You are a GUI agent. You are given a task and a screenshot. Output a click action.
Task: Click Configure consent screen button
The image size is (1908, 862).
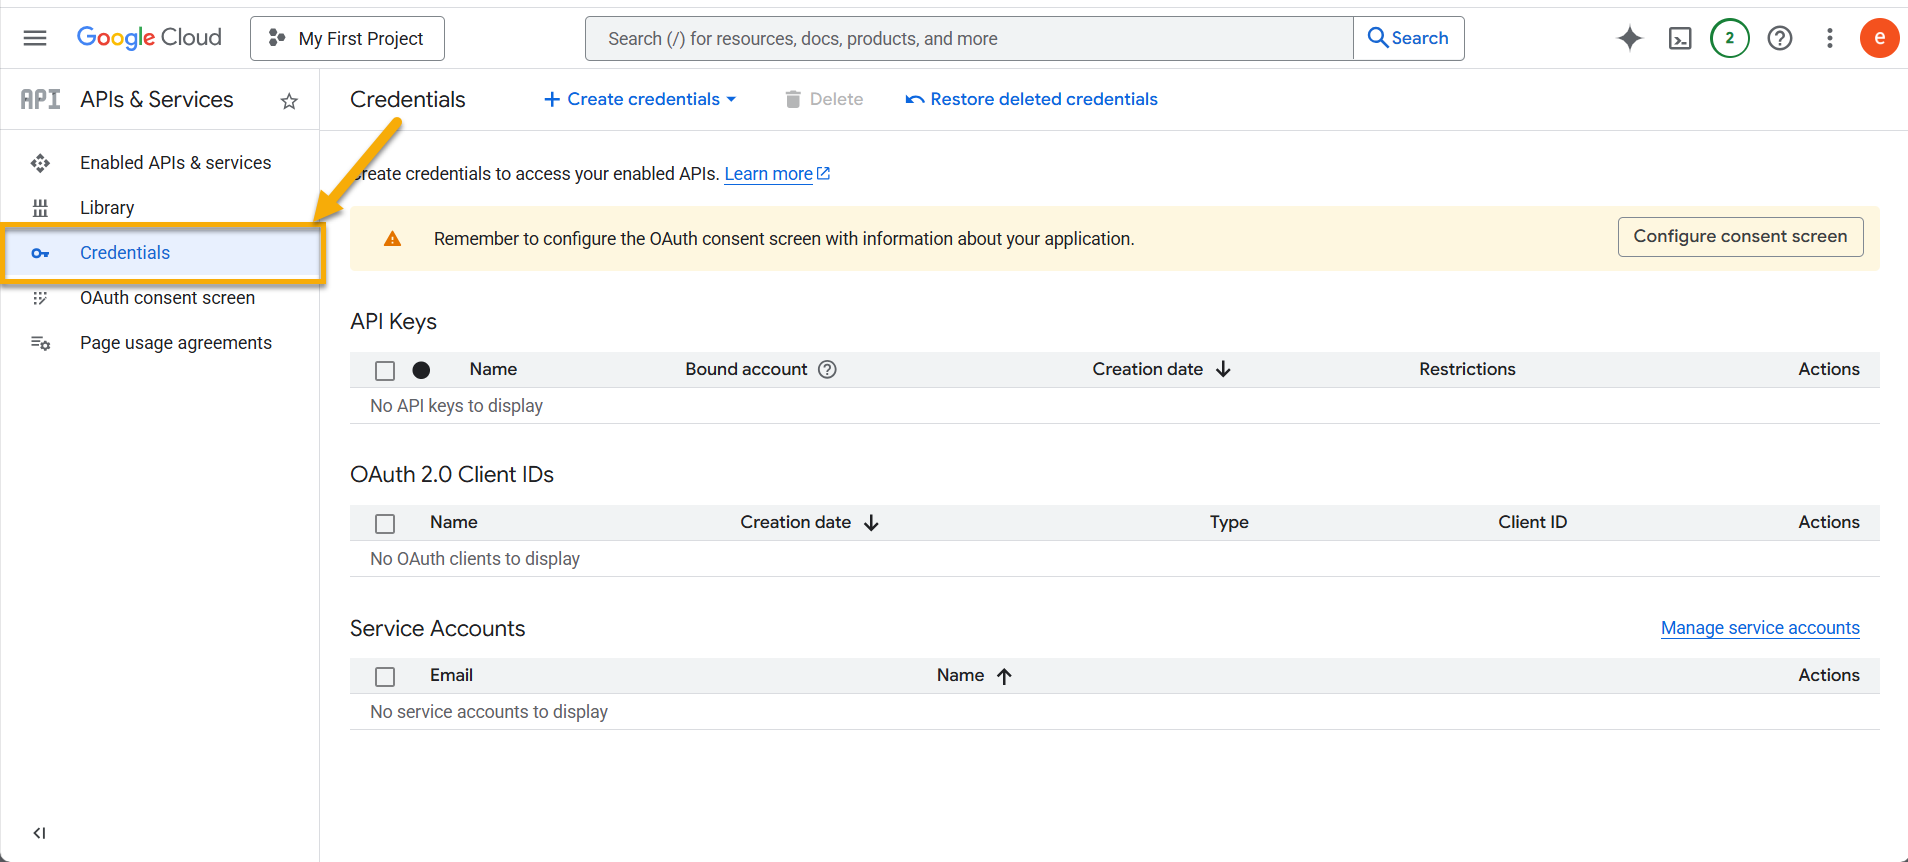(1740, 237)
